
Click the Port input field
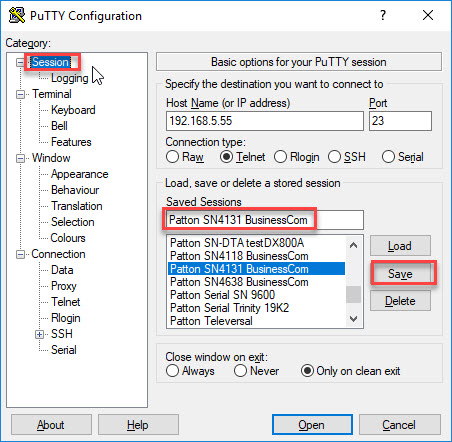(400, 121)
